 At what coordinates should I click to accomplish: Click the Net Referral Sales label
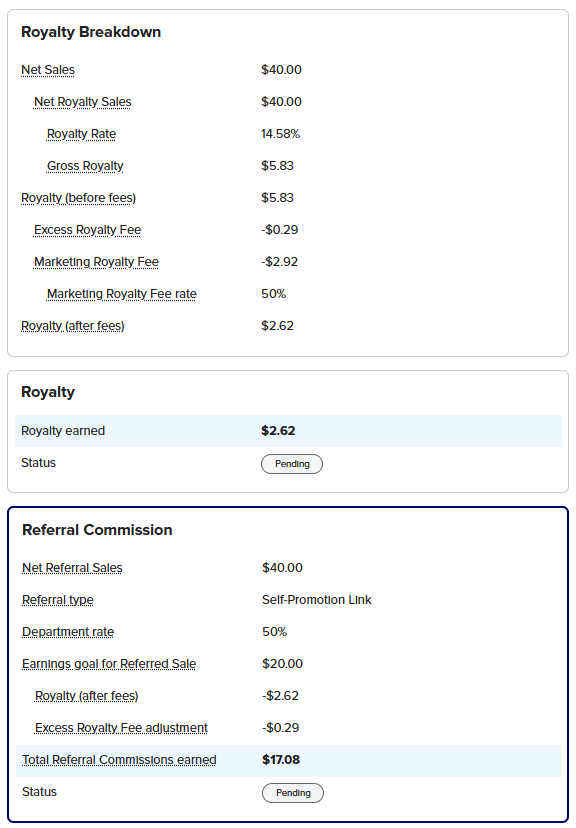point(72,568)
